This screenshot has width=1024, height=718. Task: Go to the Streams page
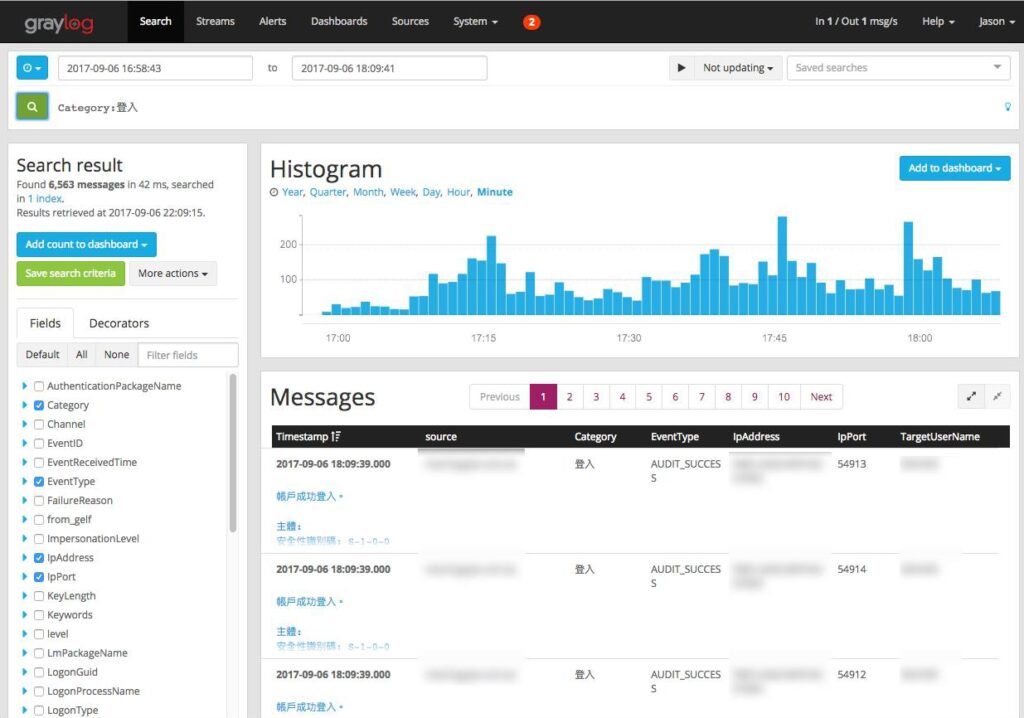(x=215, y=22)
